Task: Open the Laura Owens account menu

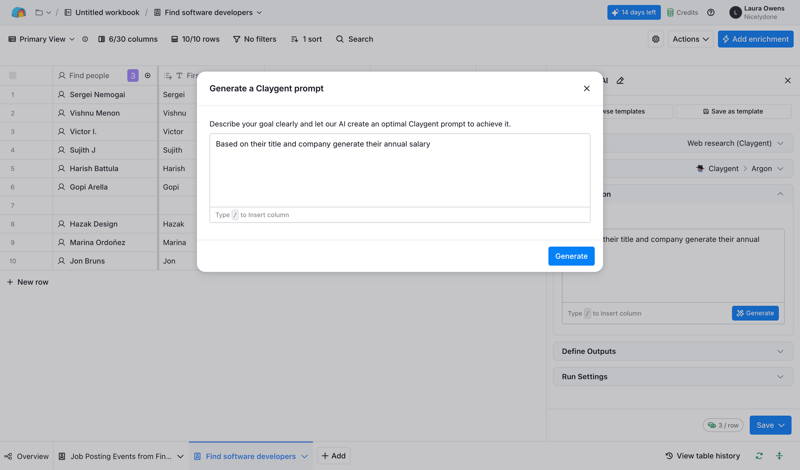Action: coord(757,12)
